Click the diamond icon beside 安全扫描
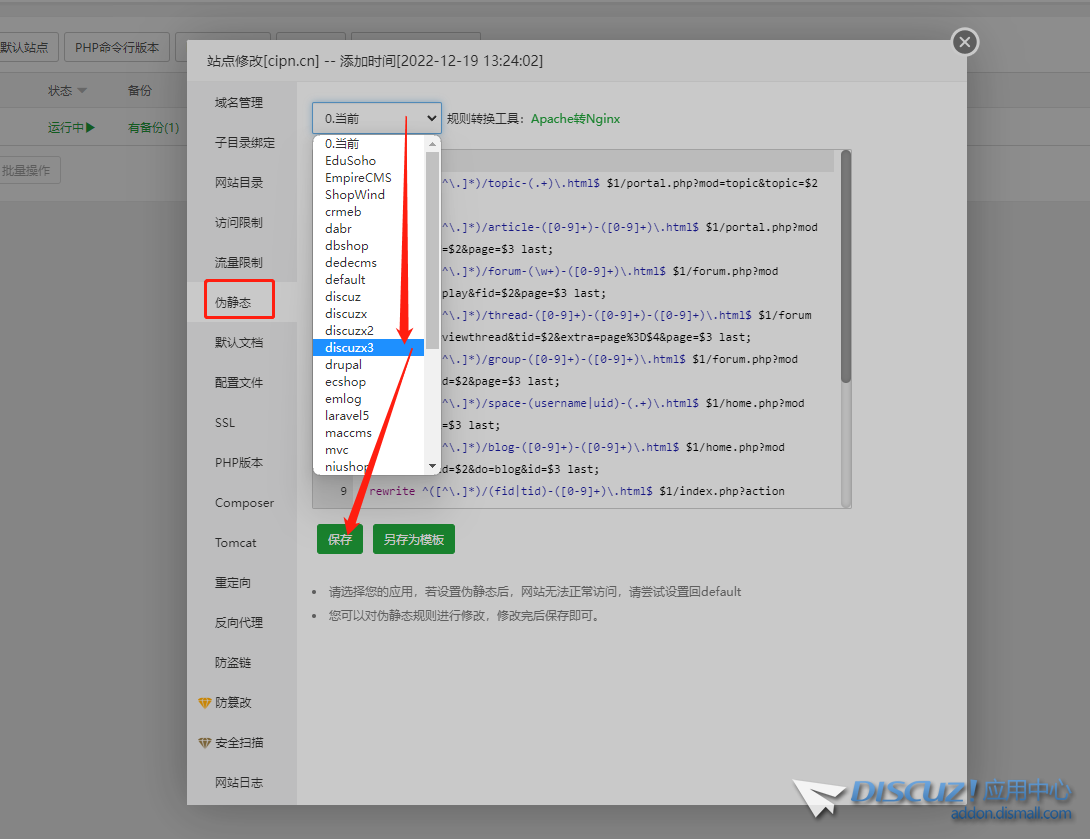This screenshot has width=1090, height=839. [205, 743]
